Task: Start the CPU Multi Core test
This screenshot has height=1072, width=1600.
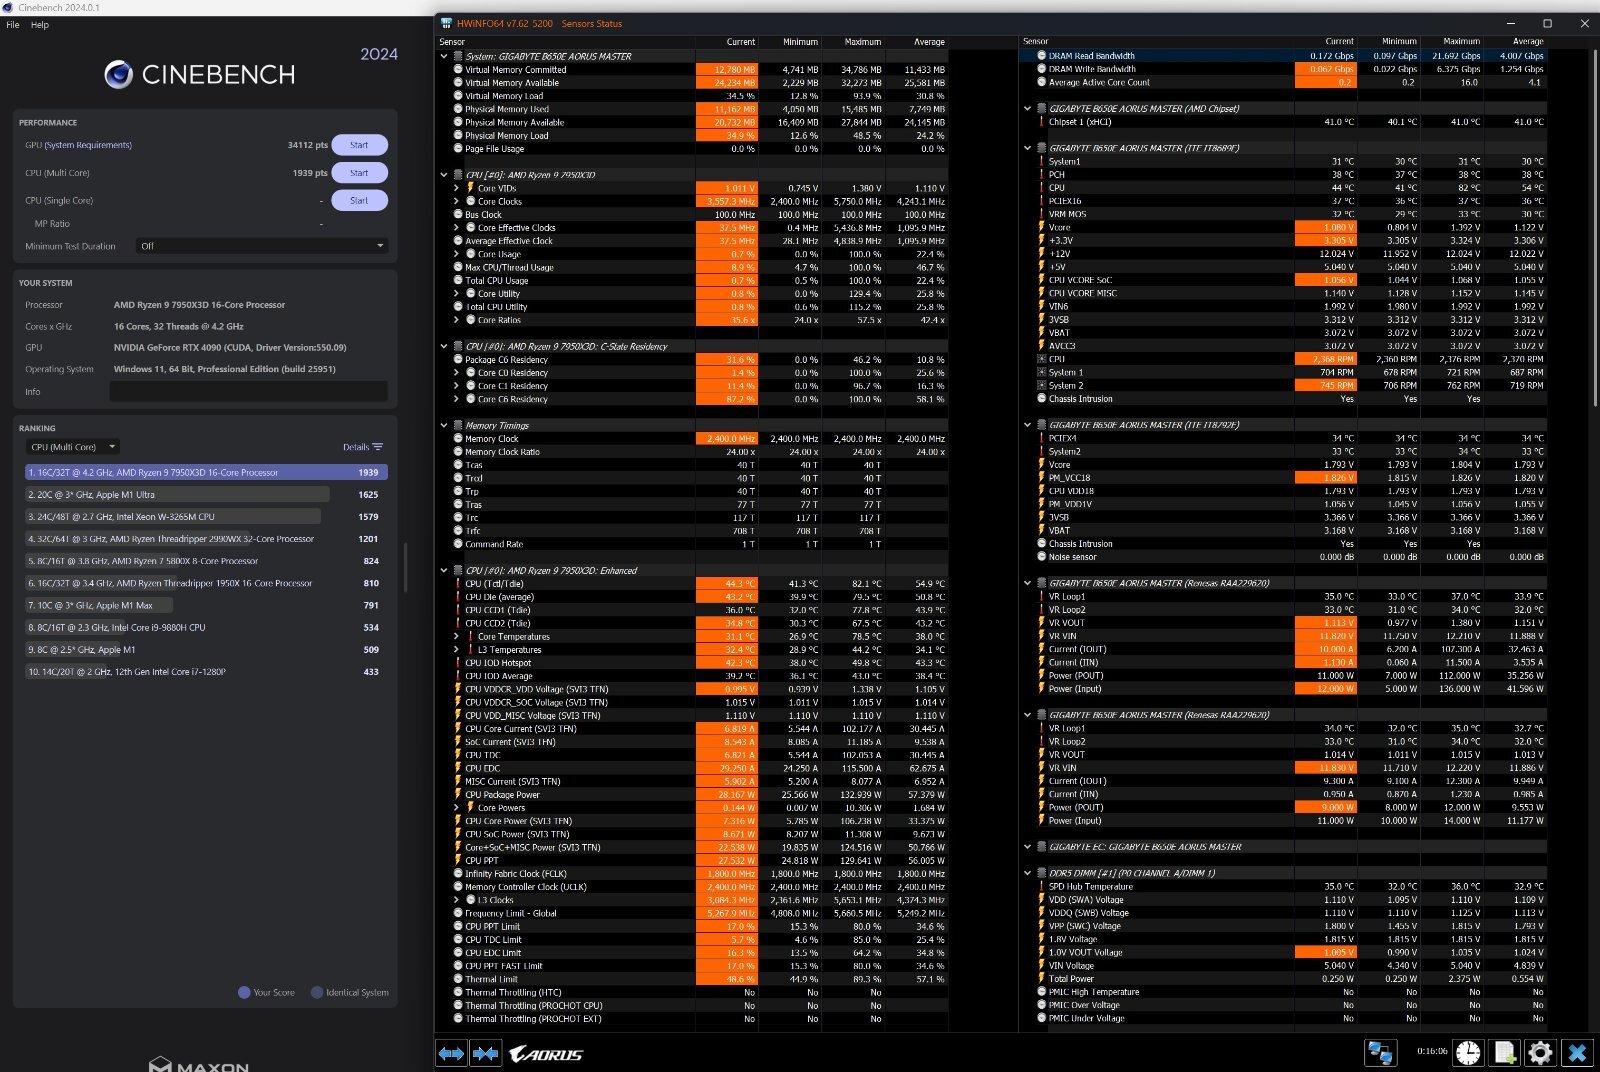Action: coord(359,173)
